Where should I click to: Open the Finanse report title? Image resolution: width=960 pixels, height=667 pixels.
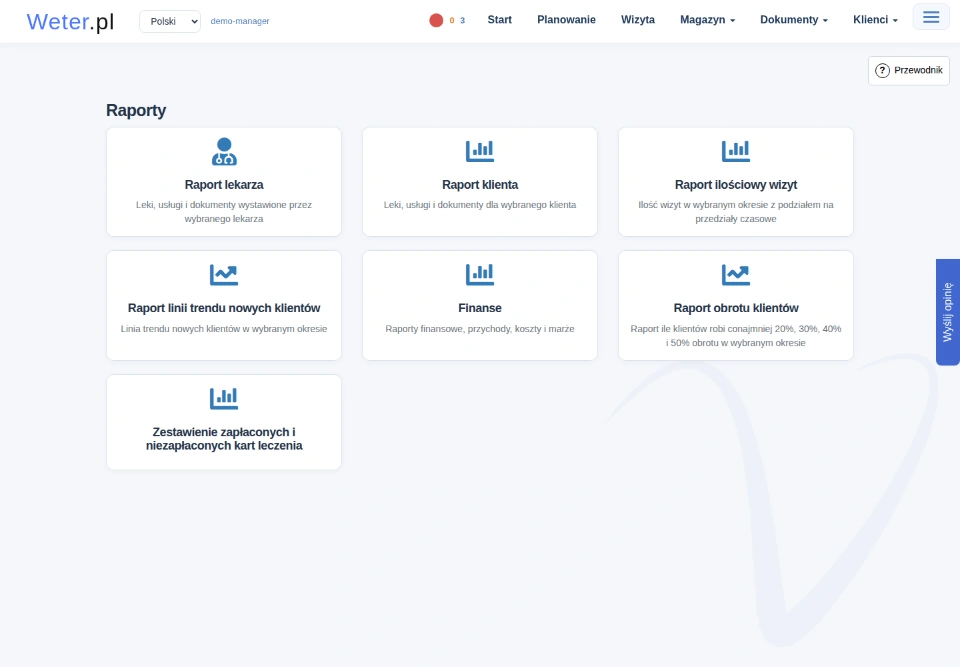pyautogui.click(x=479, y=308)
